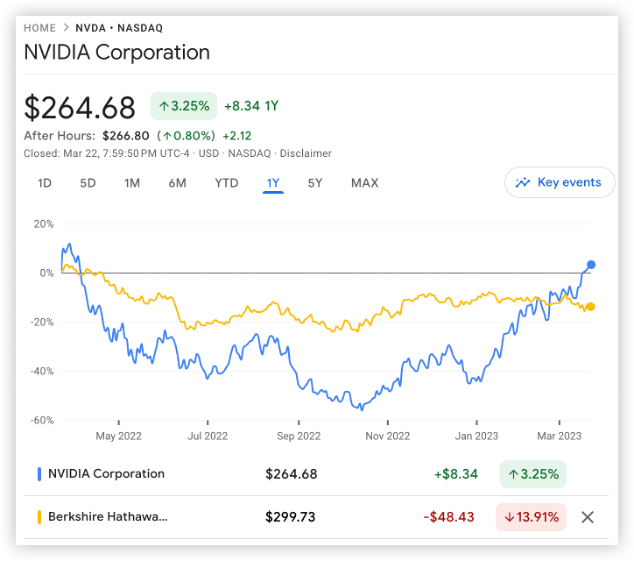Viewport: 634px width, 562px height.
Task: Click the green 3.25% change badge by price
Action: pos(183,106)
